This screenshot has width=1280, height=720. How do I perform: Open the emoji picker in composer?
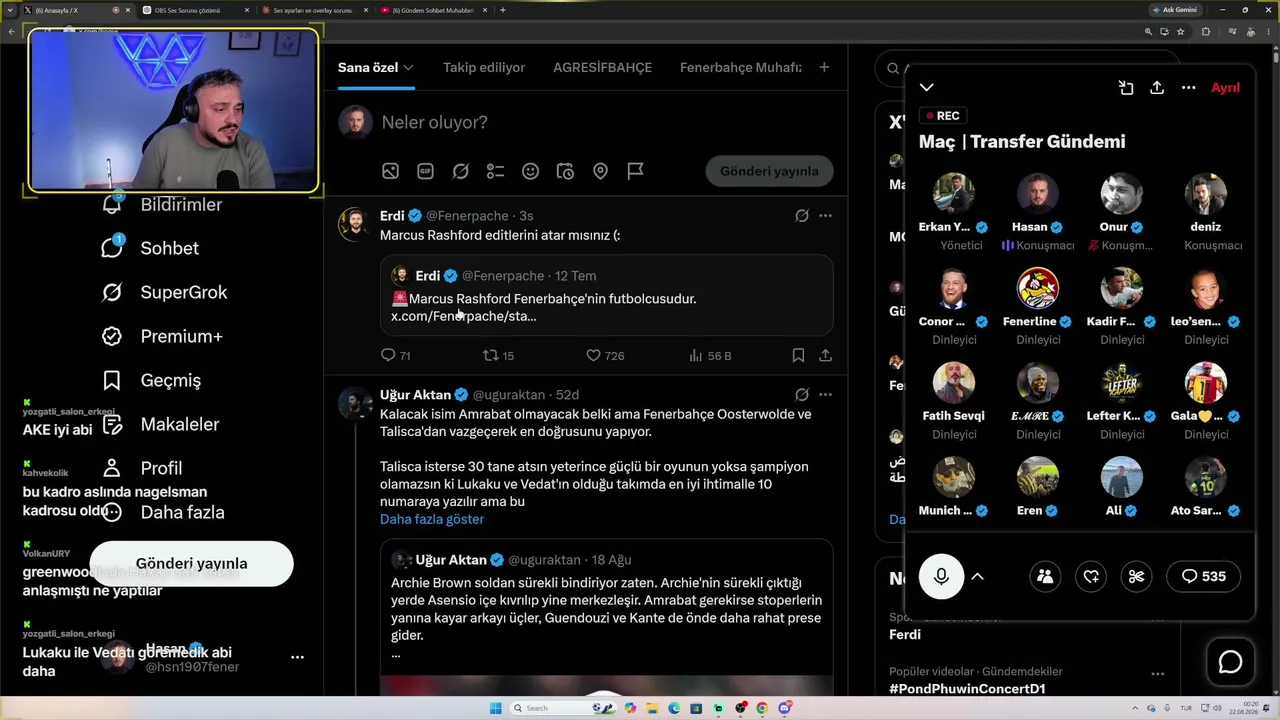530,171
